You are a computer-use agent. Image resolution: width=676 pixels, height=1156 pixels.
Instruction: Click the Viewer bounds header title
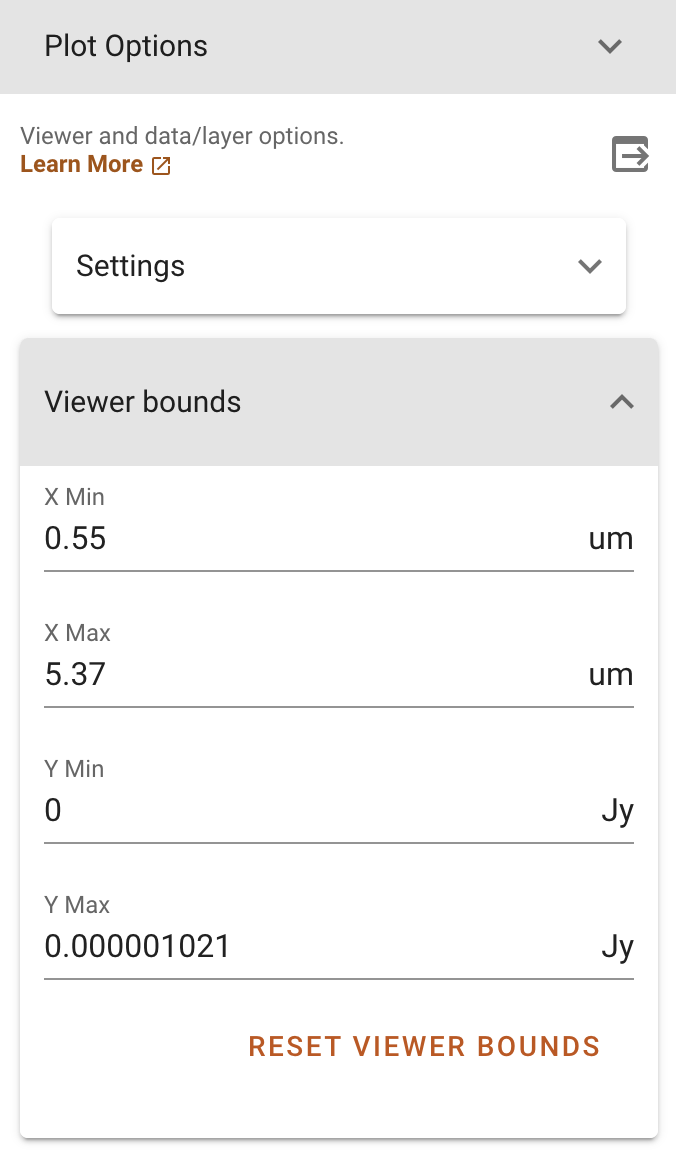143,402
